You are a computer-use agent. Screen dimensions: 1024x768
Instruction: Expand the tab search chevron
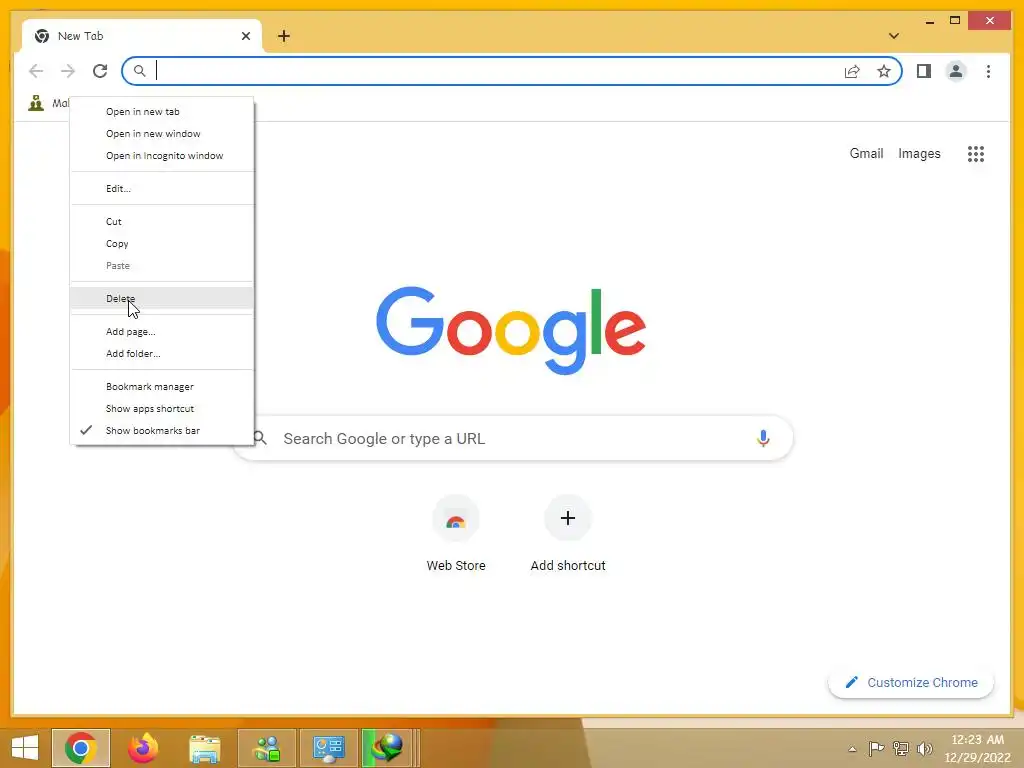(893, 36)
